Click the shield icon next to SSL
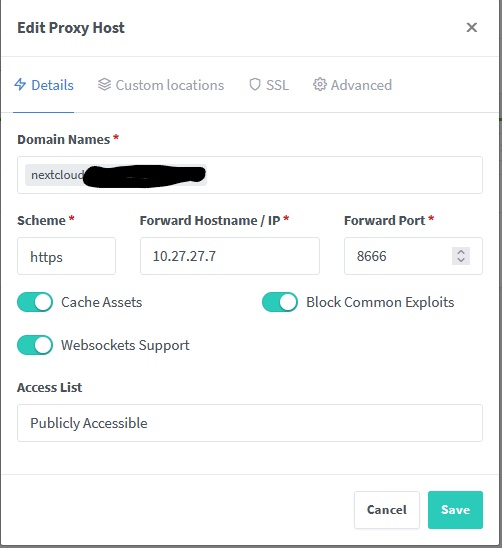The height and width of the screenshot is (548, 502). [x=255, y=85]
